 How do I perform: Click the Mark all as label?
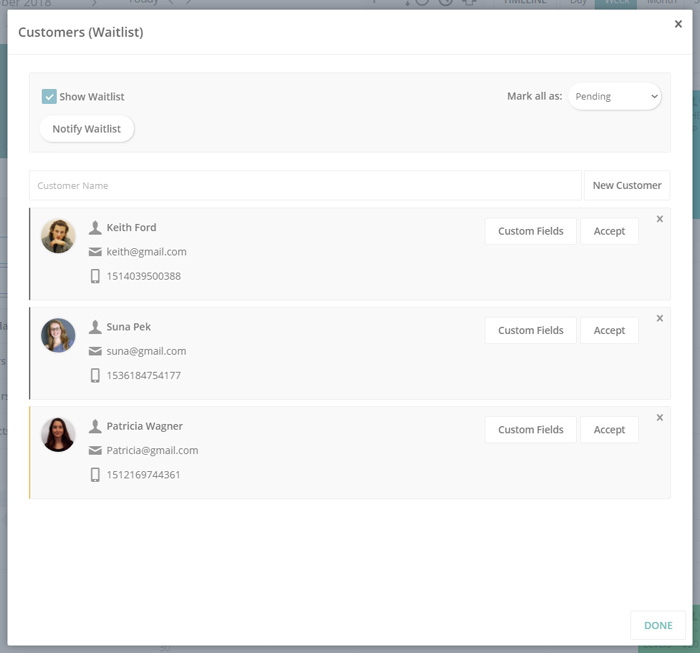click(534, 96)
